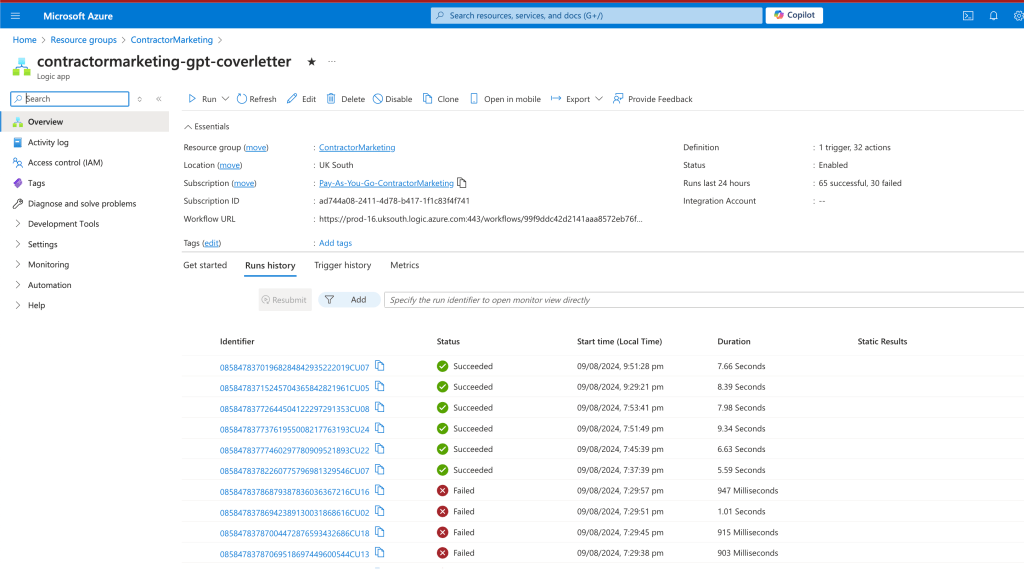The width and height of the screenshot is (1024, 571).
Task: Edit the logic app
Action: click(302, 99)
